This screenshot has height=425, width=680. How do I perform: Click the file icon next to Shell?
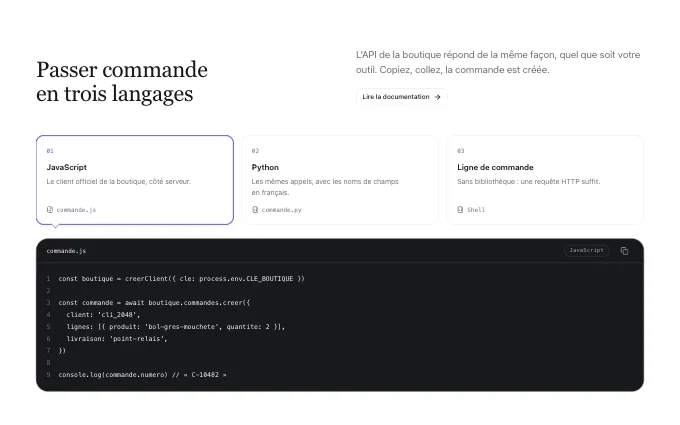tap(460, 209)
